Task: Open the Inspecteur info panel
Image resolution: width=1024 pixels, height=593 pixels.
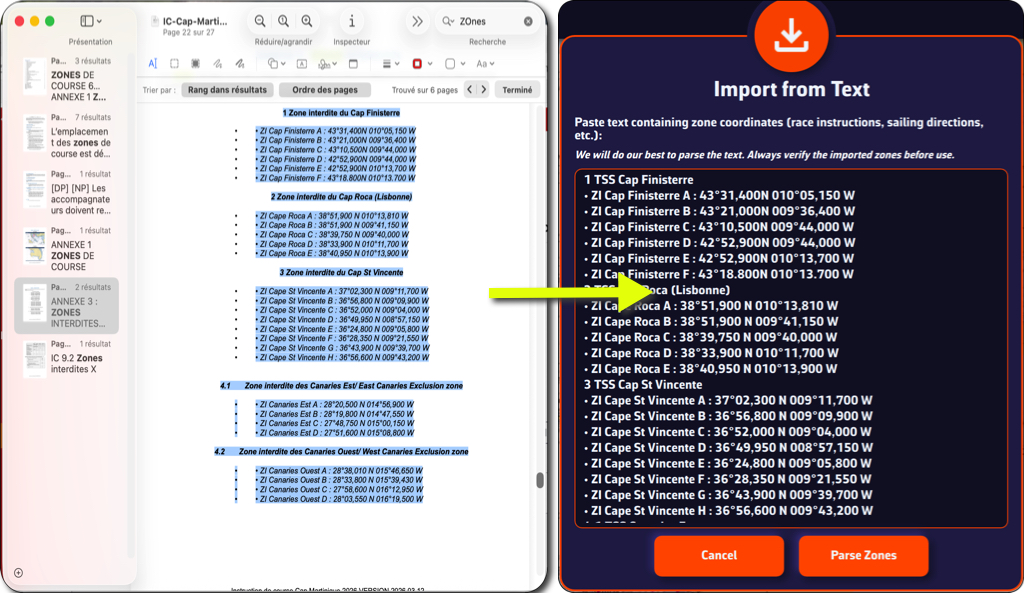Action: (351, 21)
